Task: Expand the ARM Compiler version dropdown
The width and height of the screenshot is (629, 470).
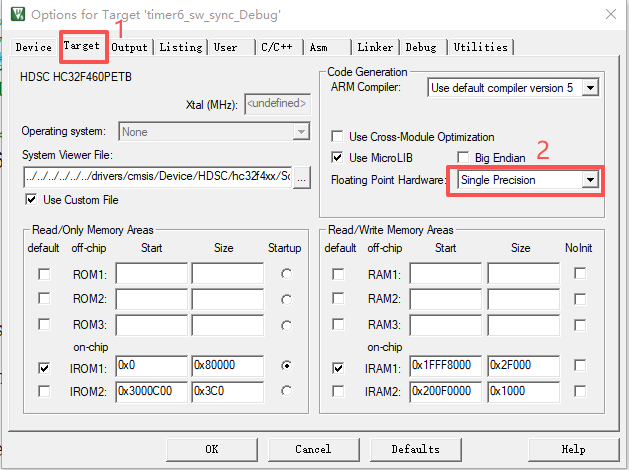Action: click(590, 87)
